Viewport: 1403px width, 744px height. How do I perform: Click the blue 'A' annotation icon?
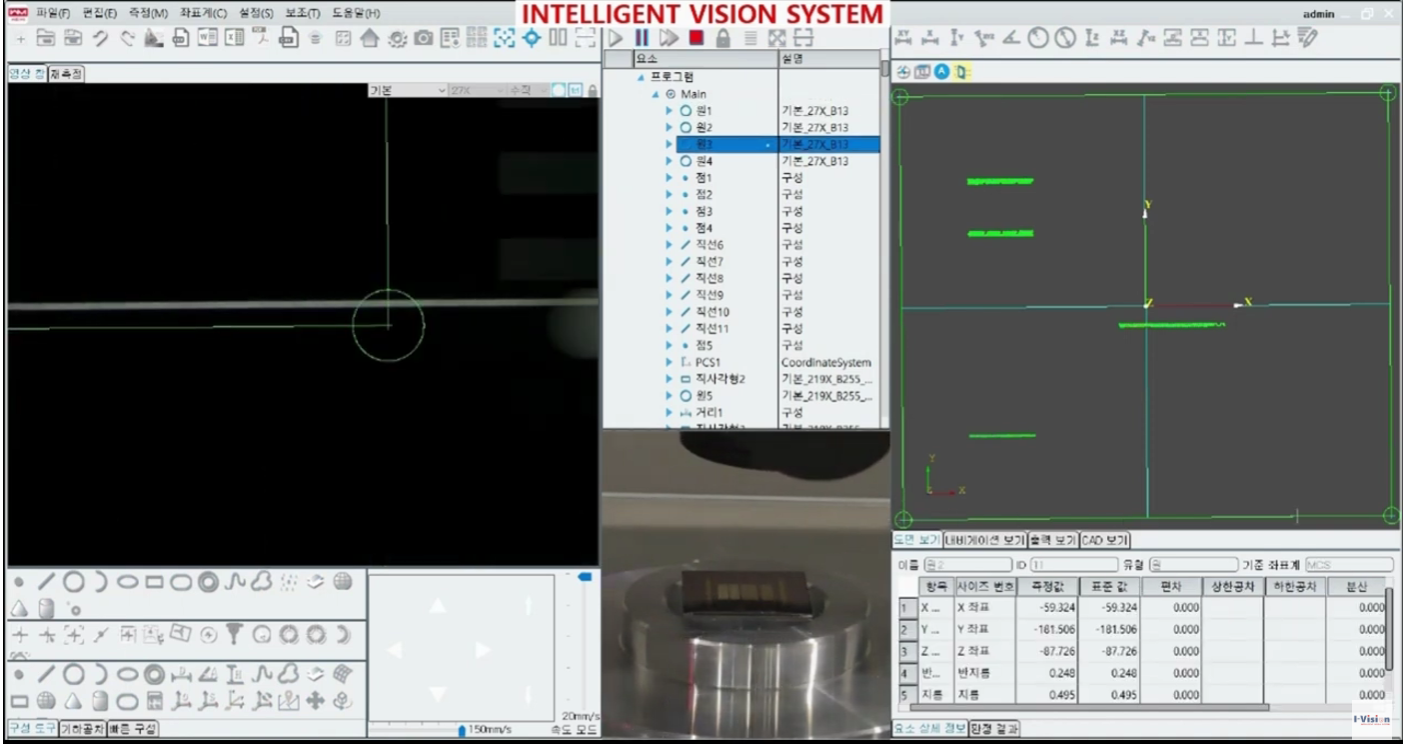[941, 72]
